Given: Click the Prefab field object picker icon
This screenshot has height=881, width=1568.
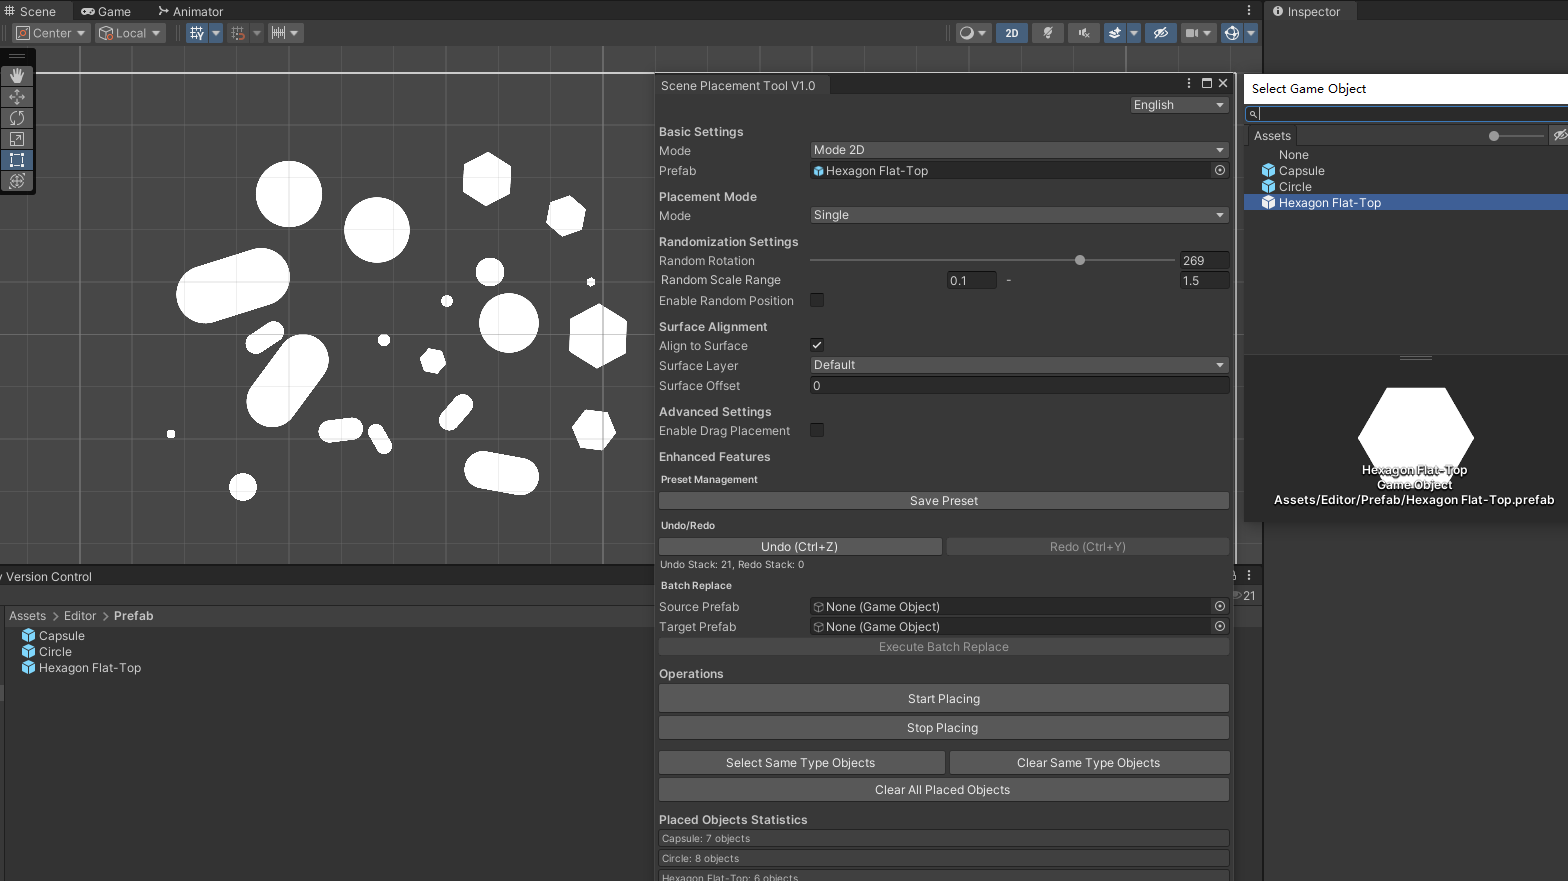Looking at the screenshot, I should point(1219,171).
